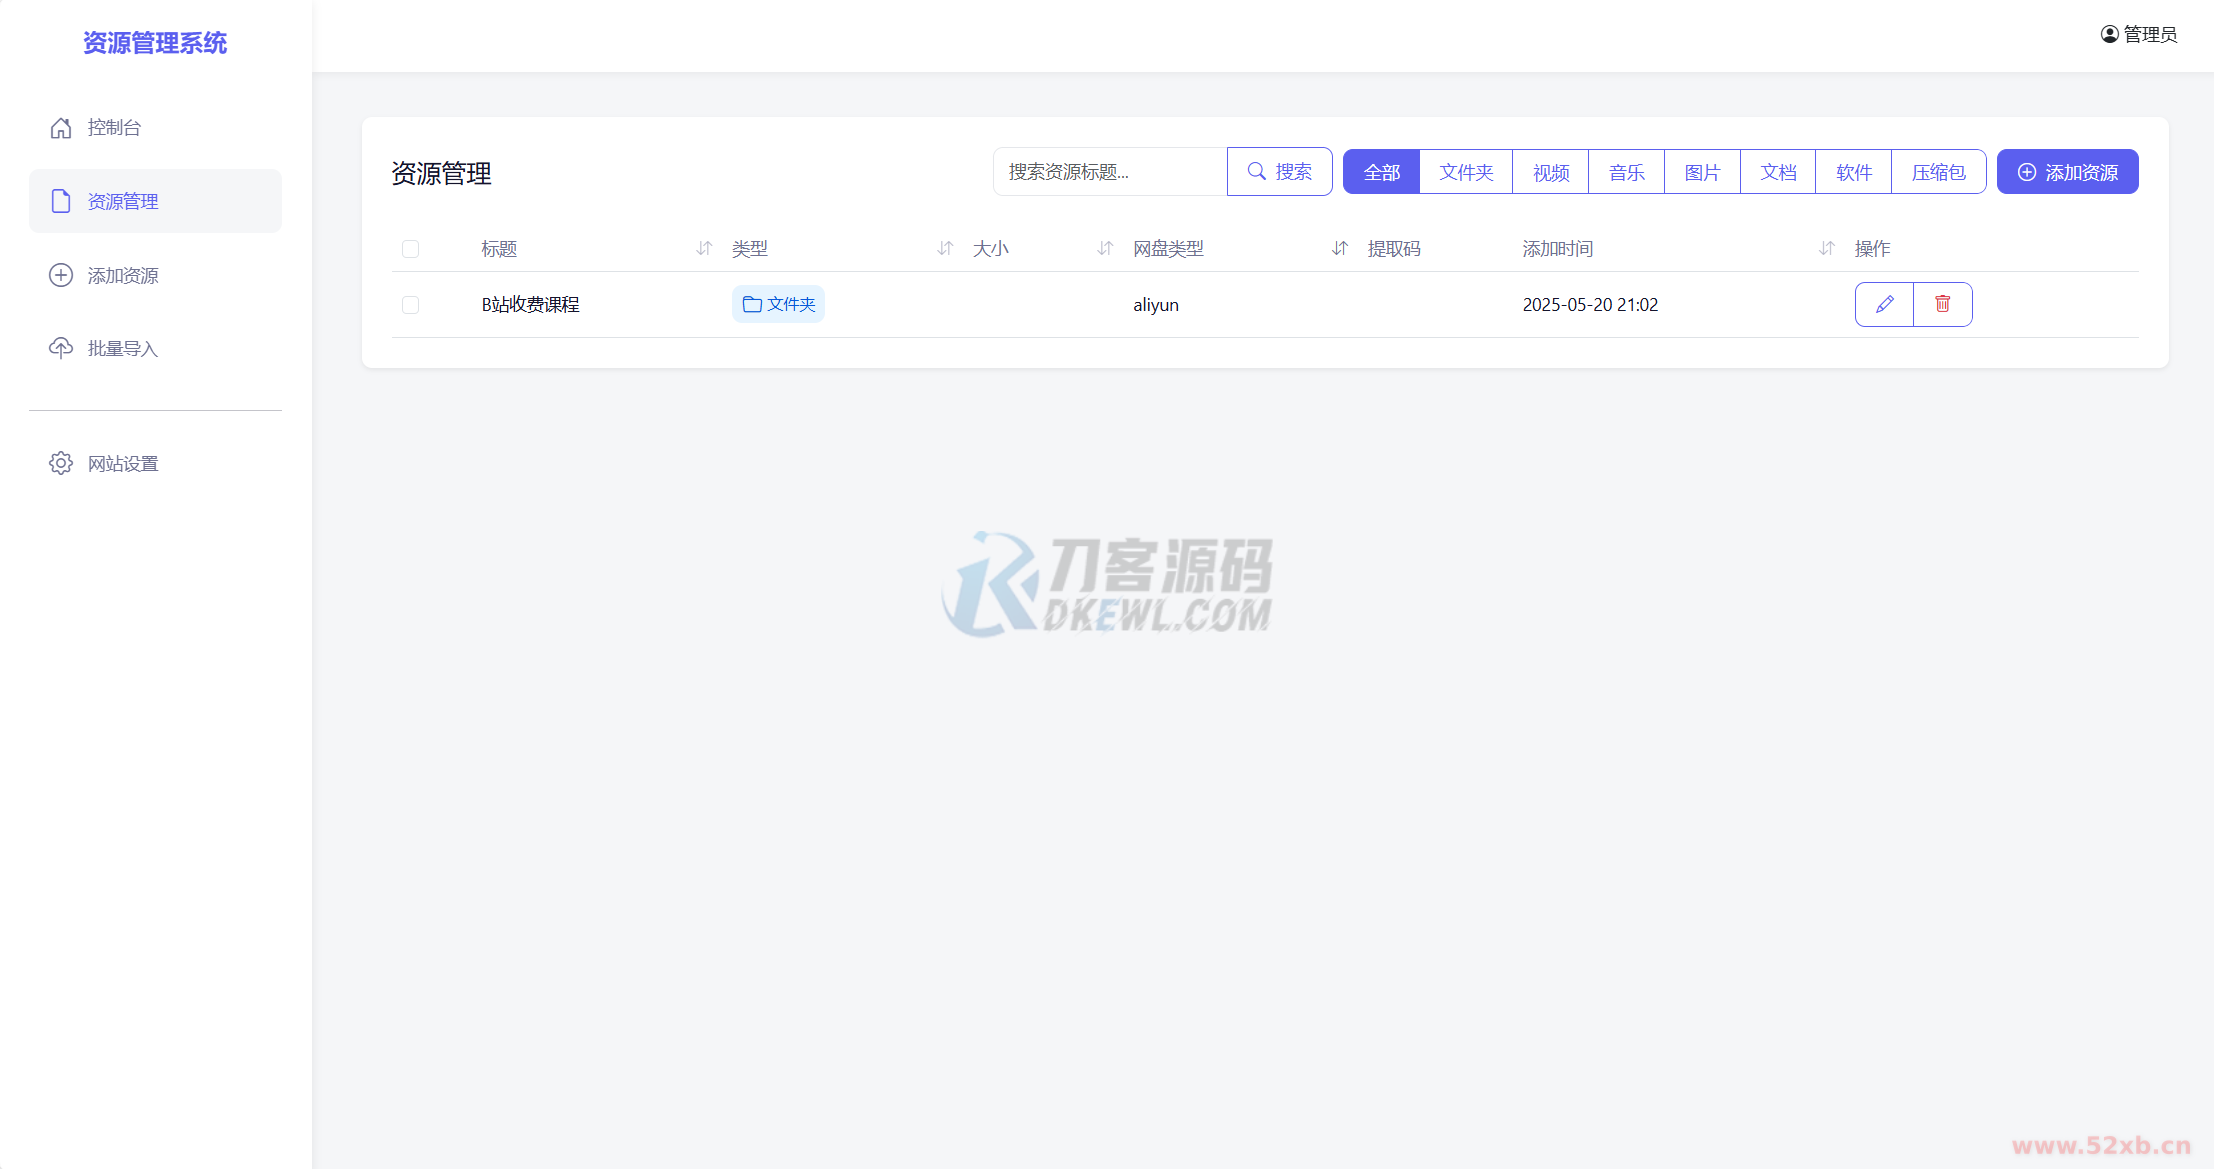2214x1169 pixels.
Task: Click the 管理员 user avatar icon
Action: click(x=2109, y=34)
